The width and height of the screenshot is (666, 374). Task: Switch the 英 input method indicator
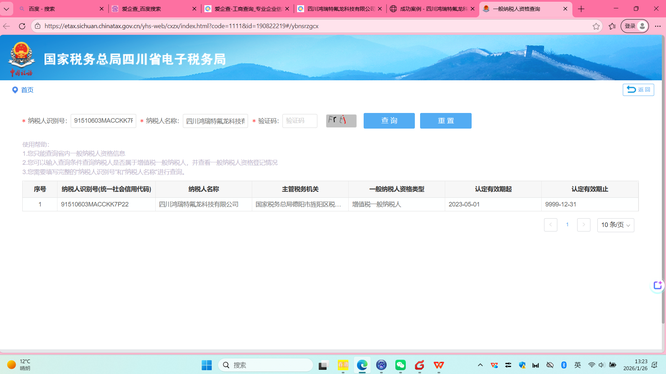click(578, 365)
